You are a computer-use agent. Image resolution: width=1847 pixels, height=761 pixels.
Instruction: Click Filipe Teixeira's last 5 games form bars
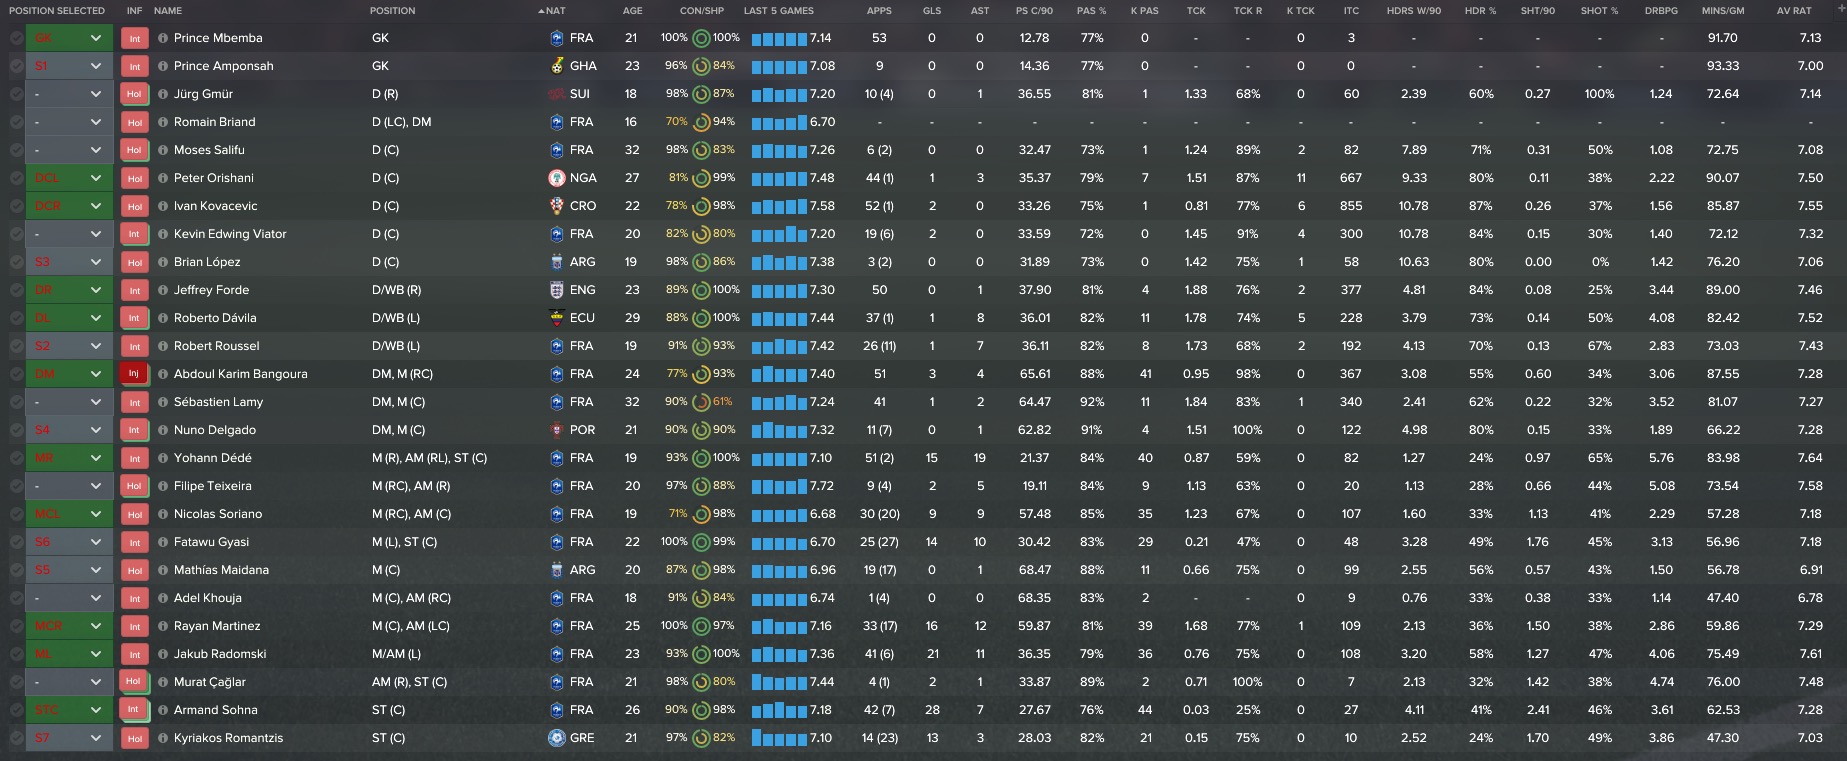click(778, 486)
